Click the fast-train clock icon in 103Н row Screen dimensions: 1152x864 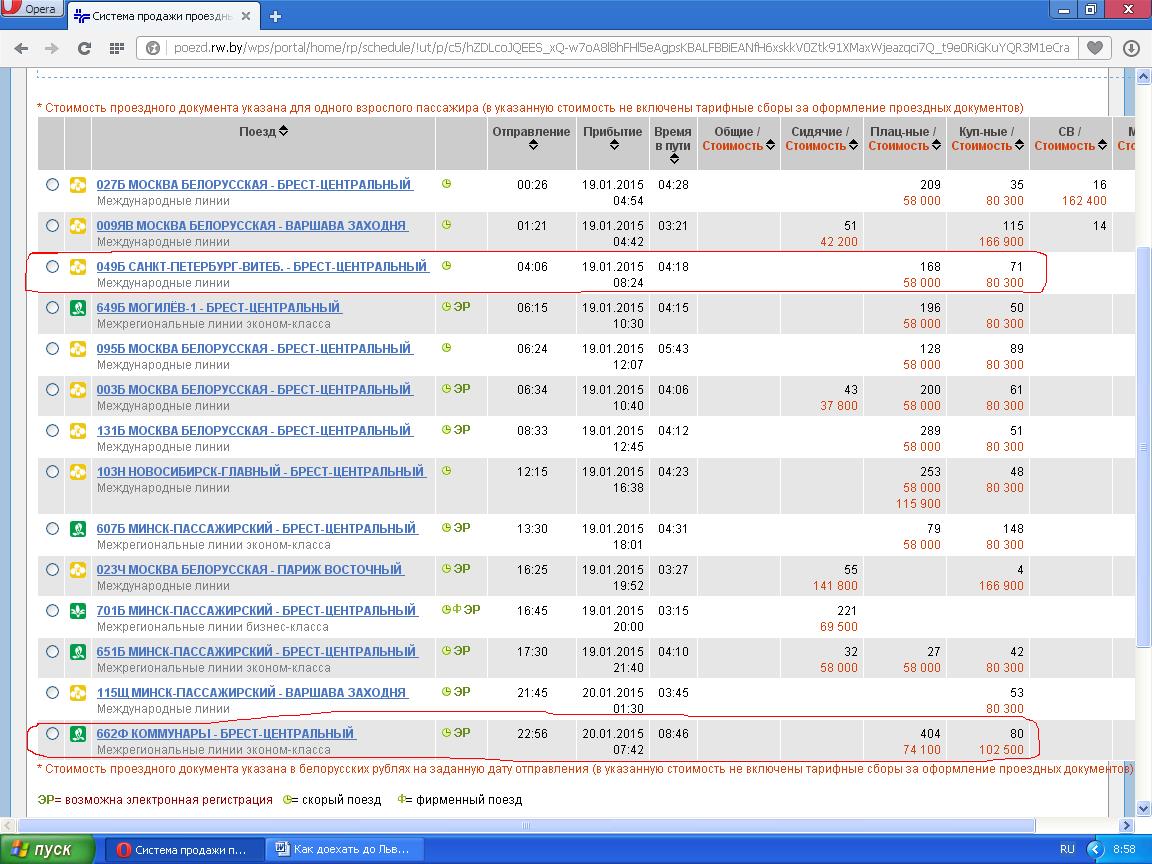tap(446, 471)
